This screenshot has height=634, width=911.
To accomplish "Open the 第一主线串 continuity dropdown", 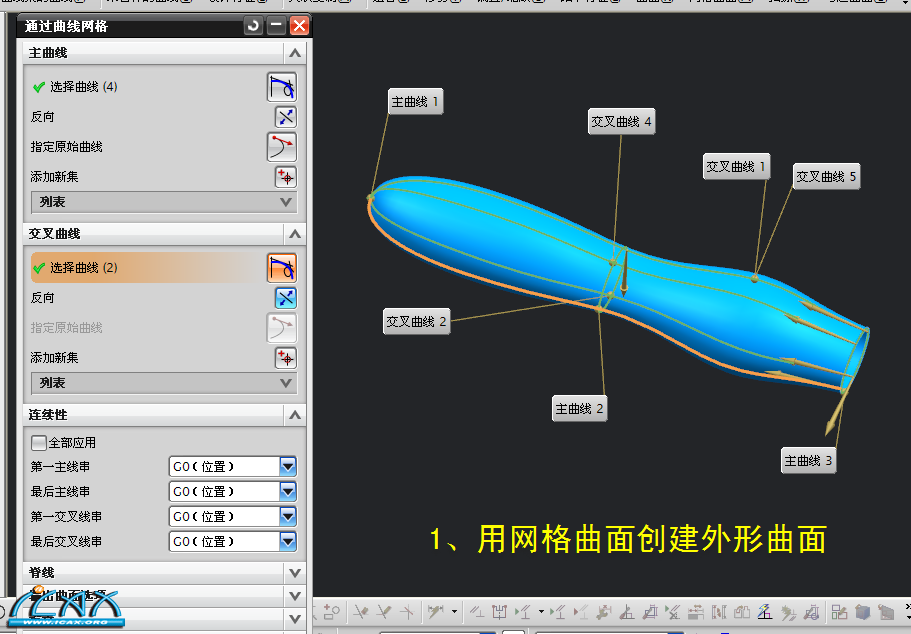I will 288,466.
